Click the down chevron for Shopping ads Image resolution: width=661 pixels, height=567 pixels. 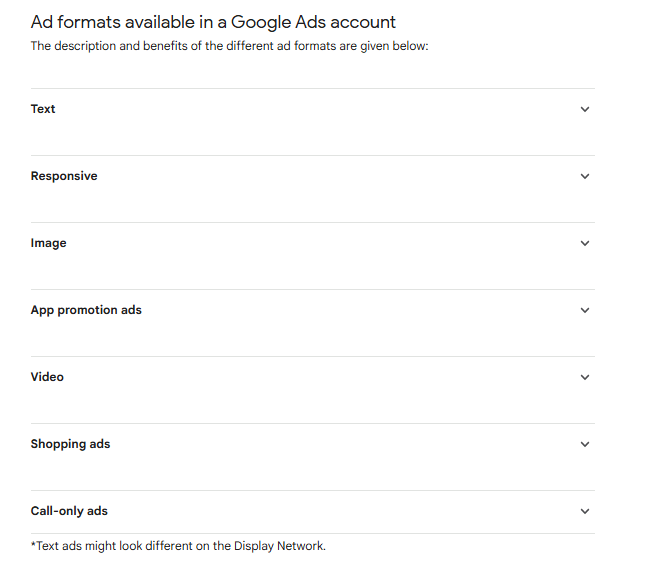585,444
